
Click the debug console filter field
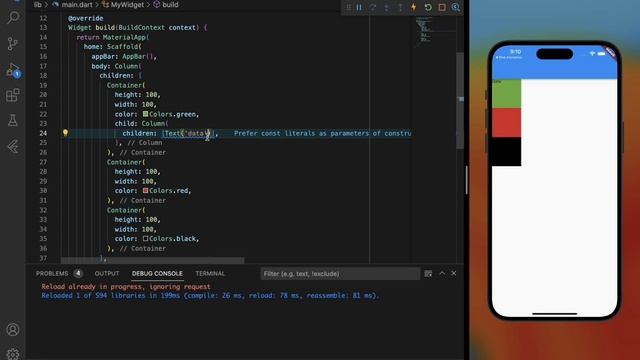(x=340, y=273)
